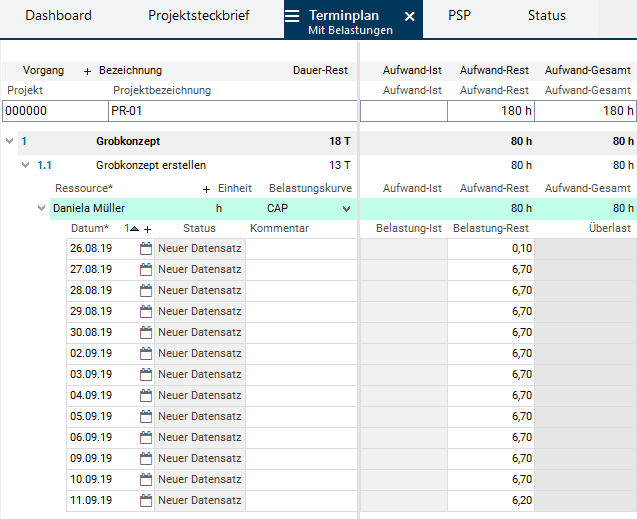
Task: Collapse the Daniela Müller resource row
Action: [41, 208]
